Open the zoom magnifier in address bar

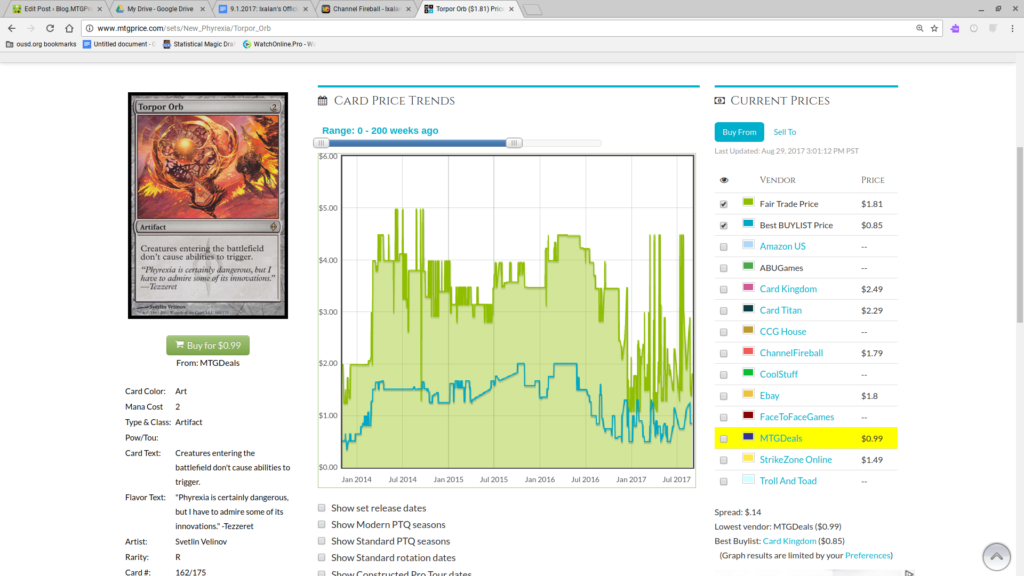coord(920,28)
